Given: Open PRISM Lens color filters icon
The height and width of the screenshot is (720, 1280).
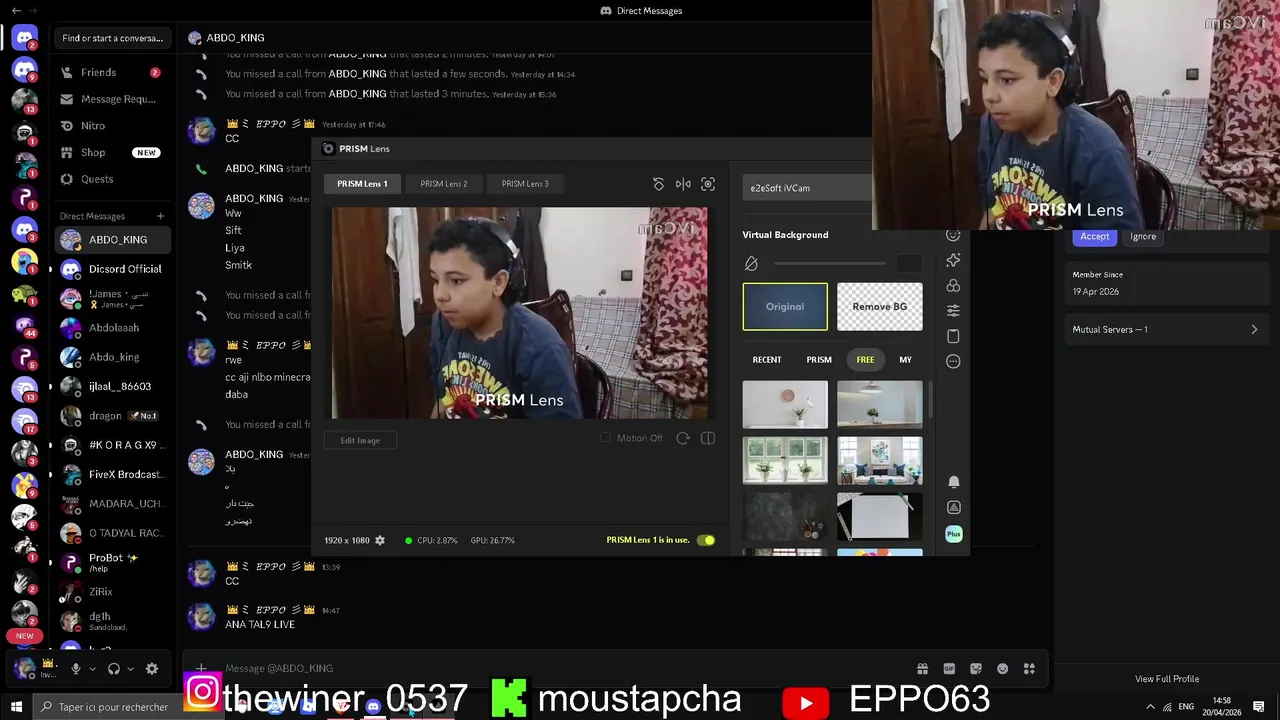Looking at the screenshot, I should (953, 286).
